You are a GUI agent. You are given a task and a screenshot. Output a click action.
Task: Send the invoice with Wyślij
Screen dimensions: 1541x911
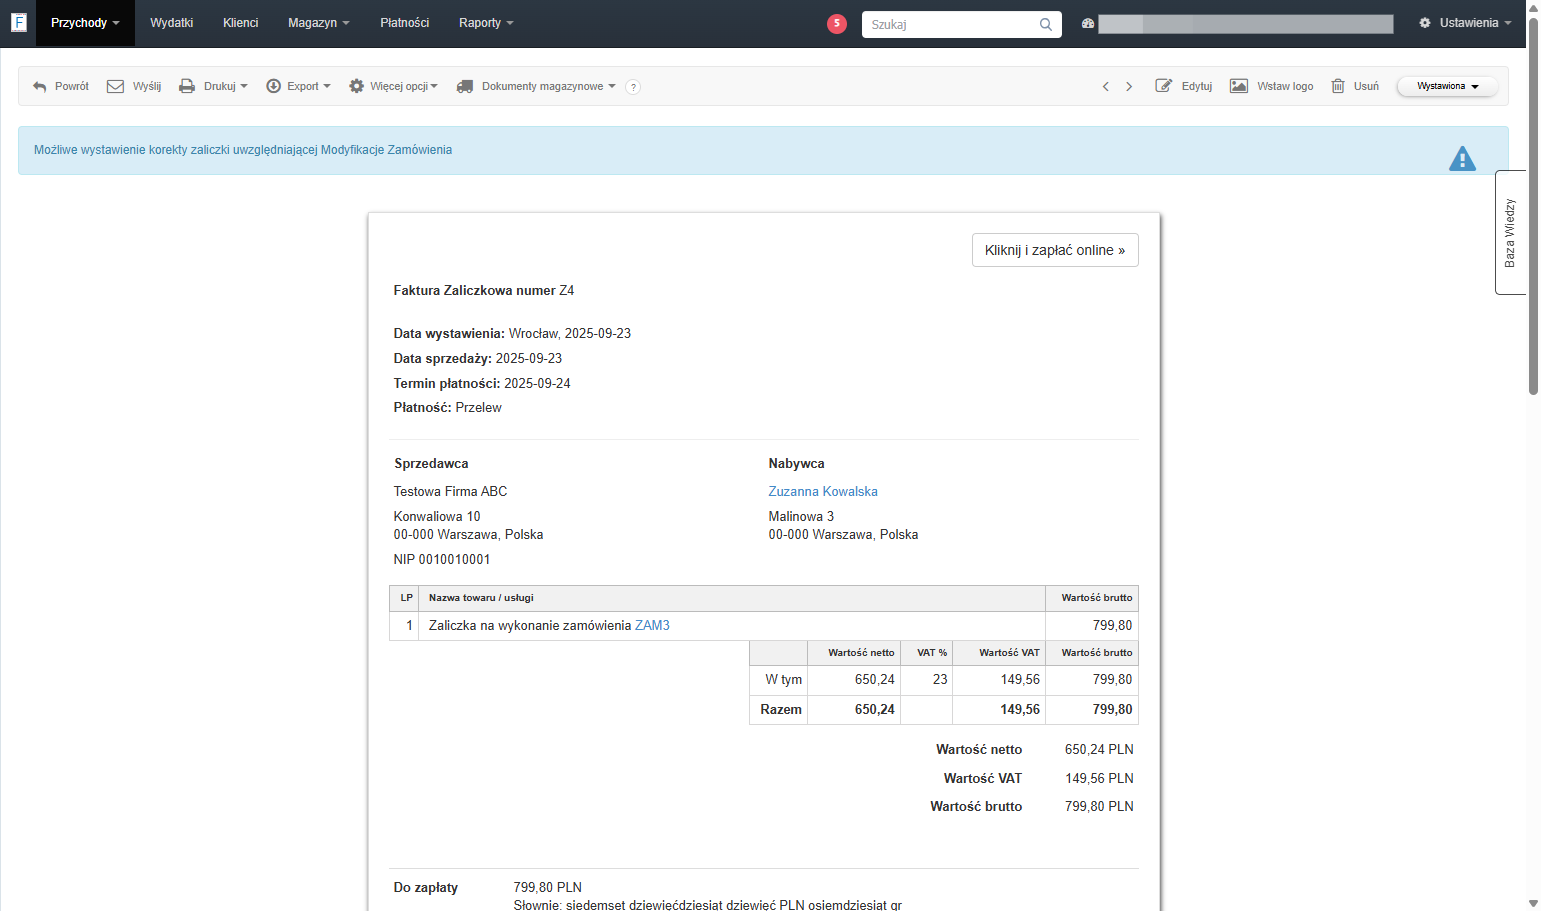tap(134, 87)
